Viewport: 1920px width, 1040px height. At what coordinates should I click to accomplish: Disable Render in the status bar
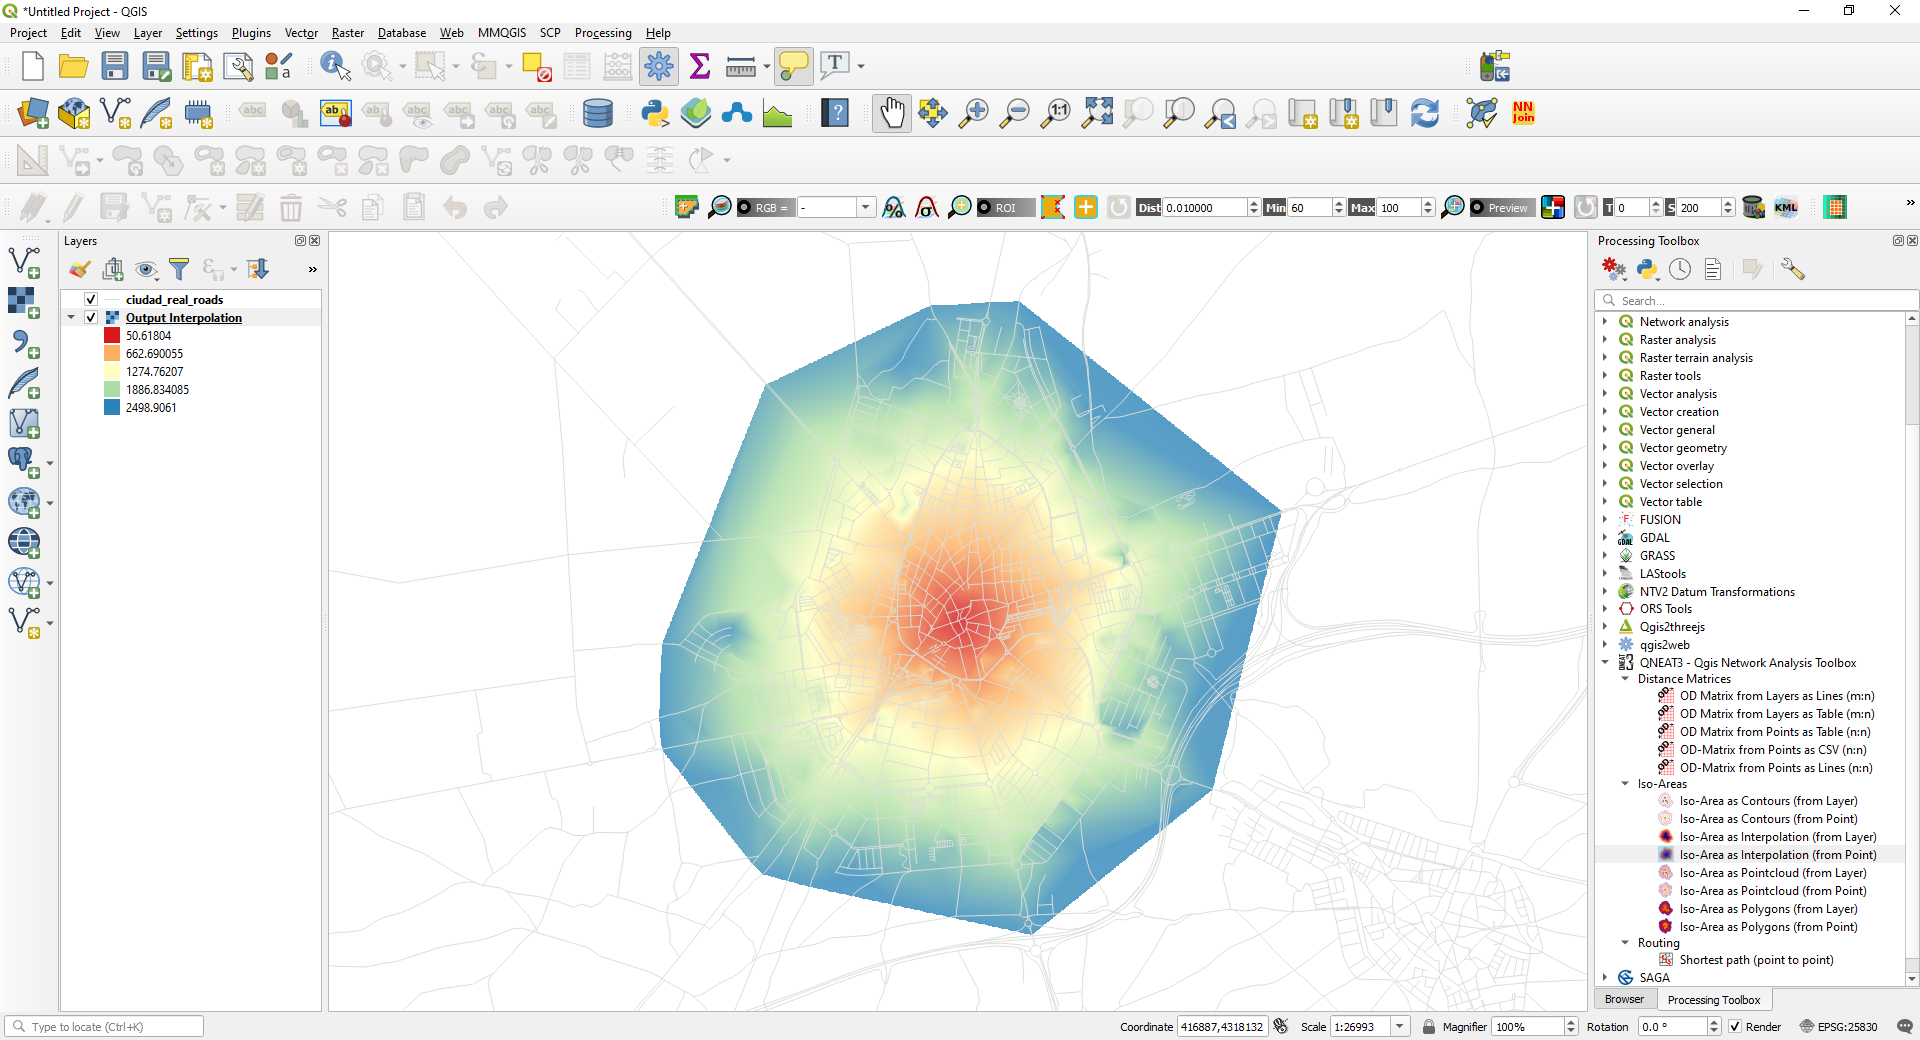click(1734, 1026)
